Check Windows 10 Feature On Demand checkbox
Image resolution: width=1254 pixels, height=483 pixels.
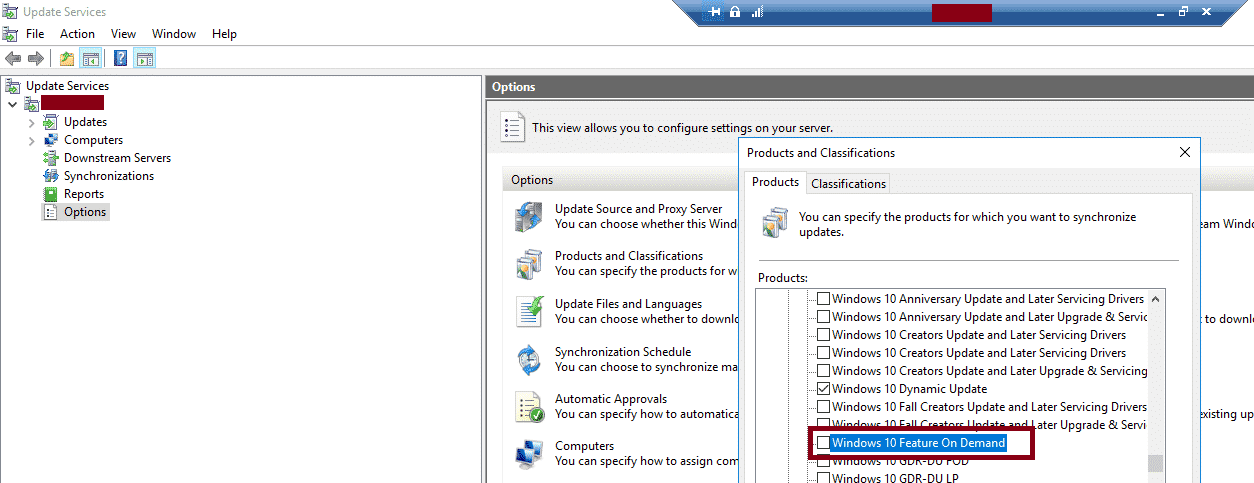pyautogui.click(x=824, y=443)
